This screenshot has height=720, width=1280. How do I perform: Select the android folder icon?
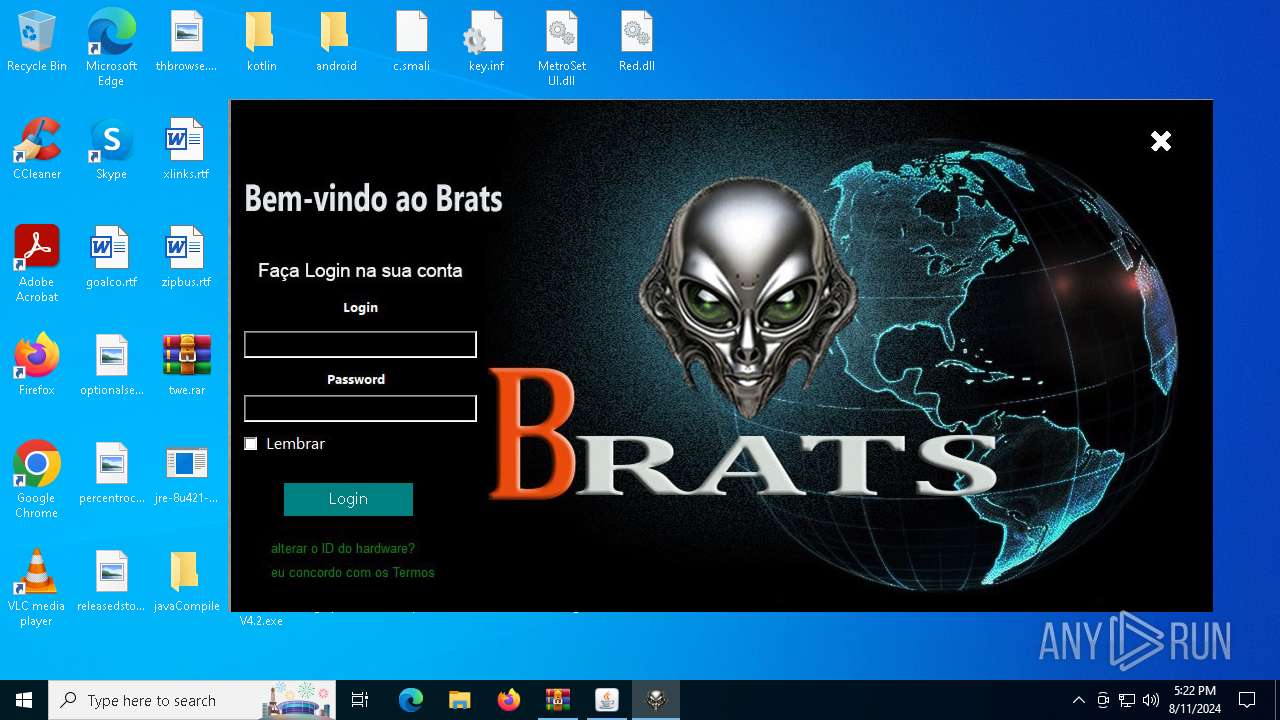pyautogui.click(x=336, y=43)
